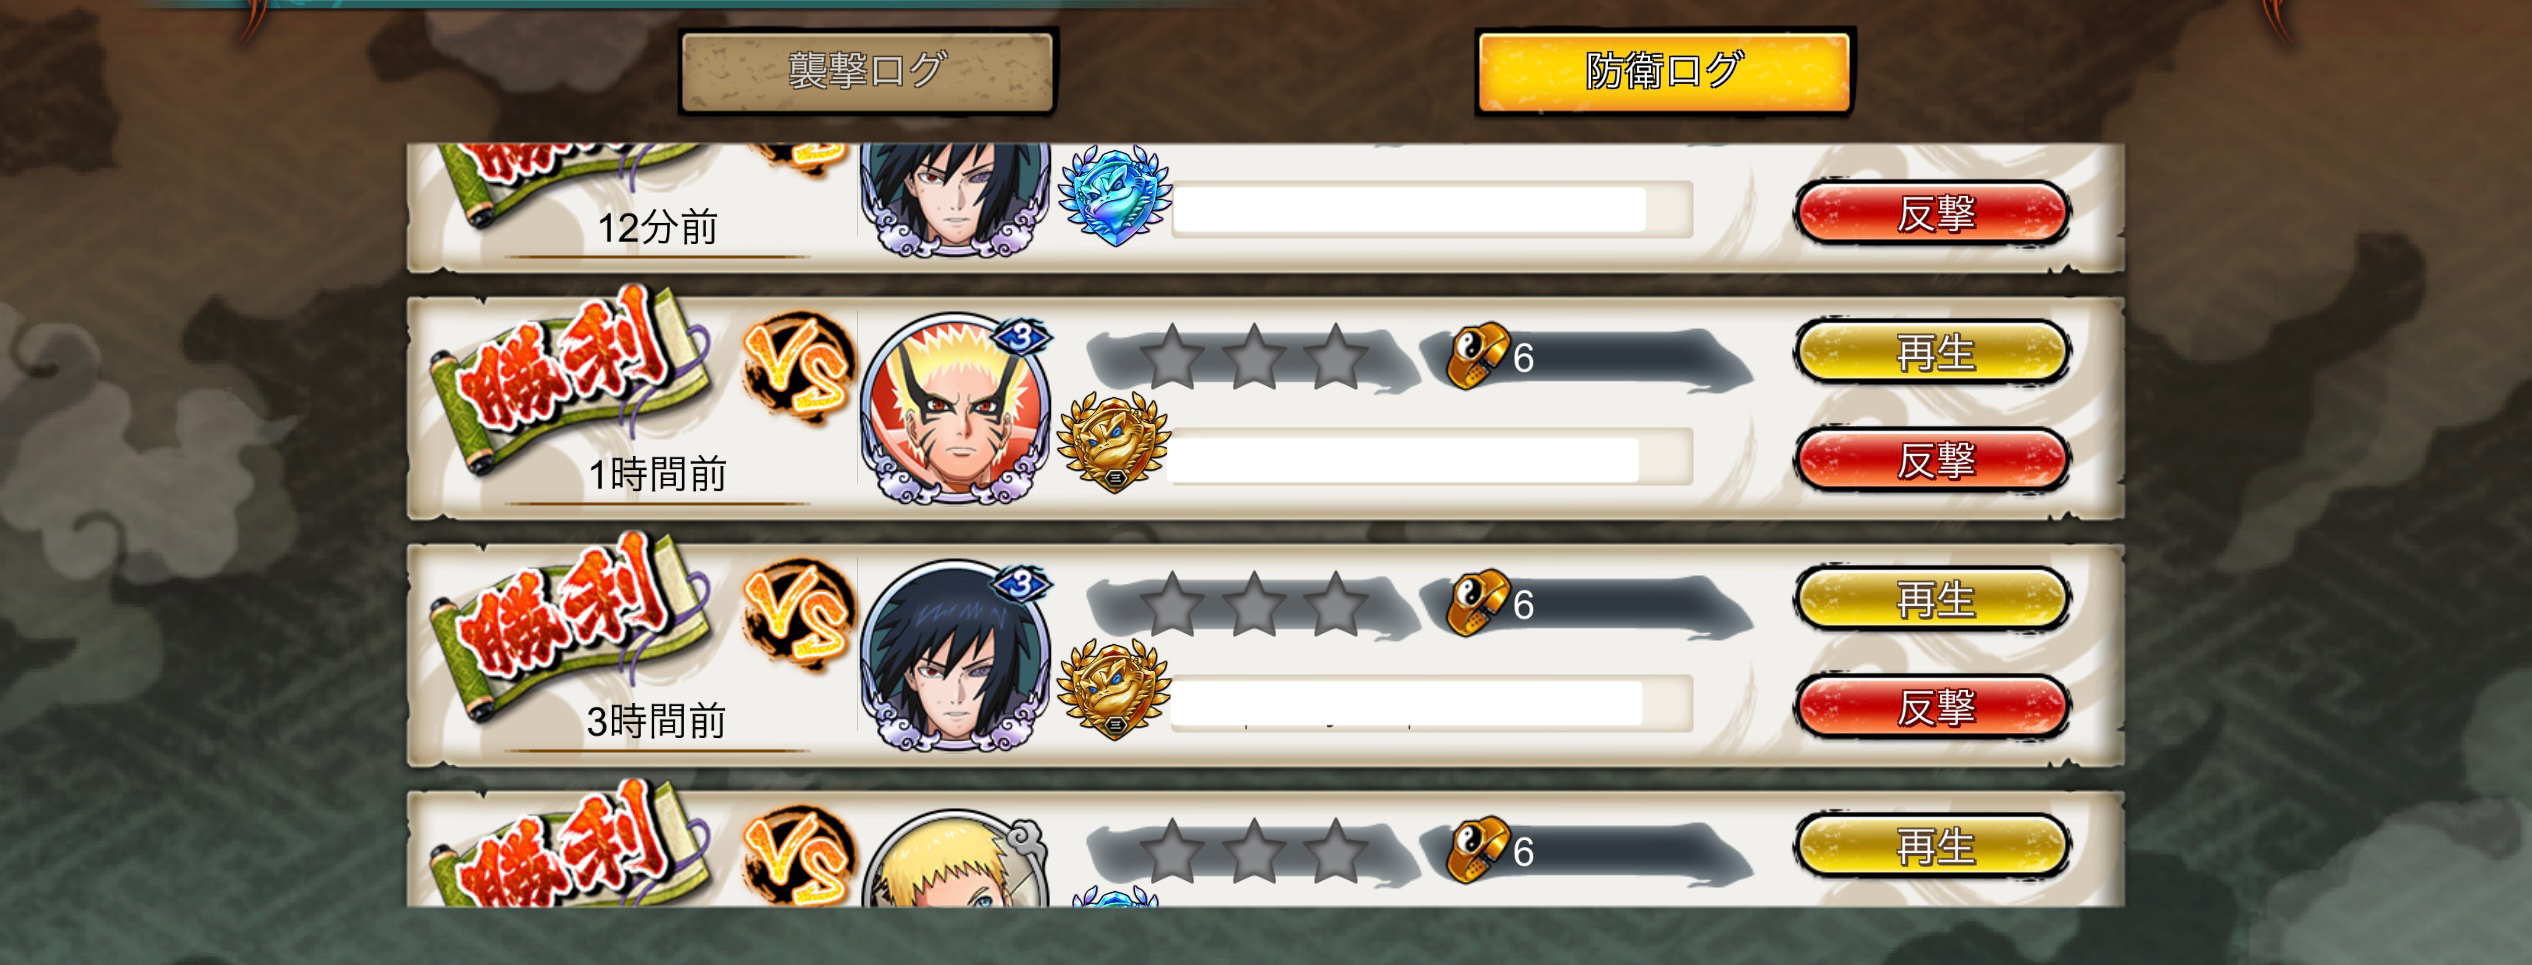
Task: Open the orange-haired Naruto avatar in the 1時間前 entry
Action: 955,410
